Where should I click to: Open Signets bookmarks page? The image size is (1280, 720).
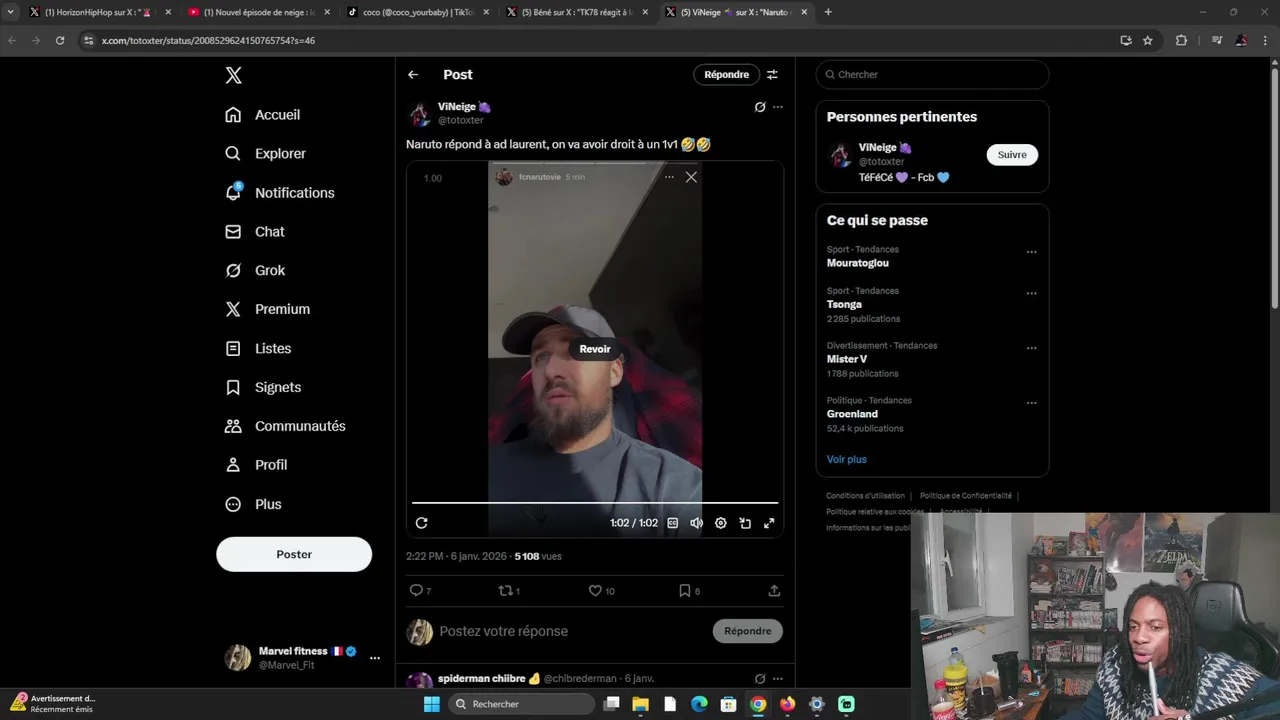click(x=263, y=388)
